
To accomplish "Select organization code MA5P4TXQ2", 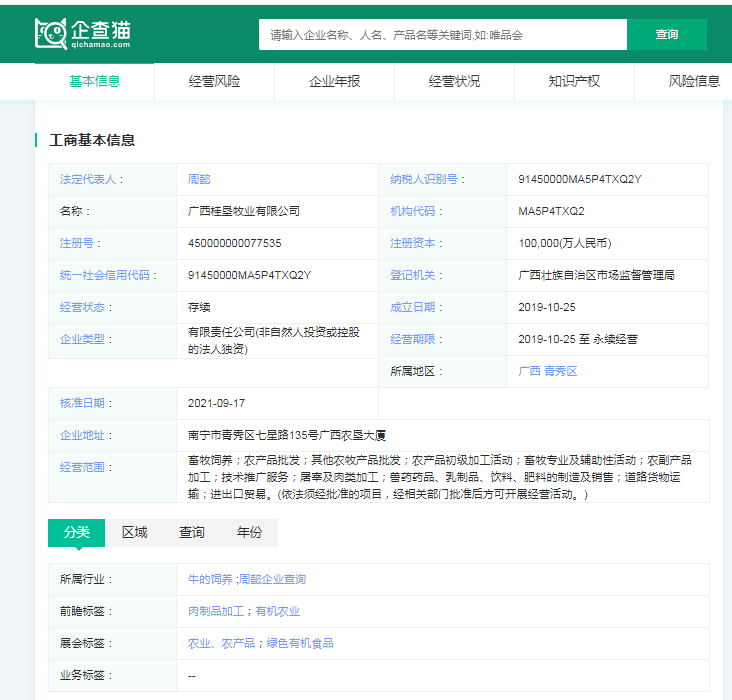I will point(551,211).
